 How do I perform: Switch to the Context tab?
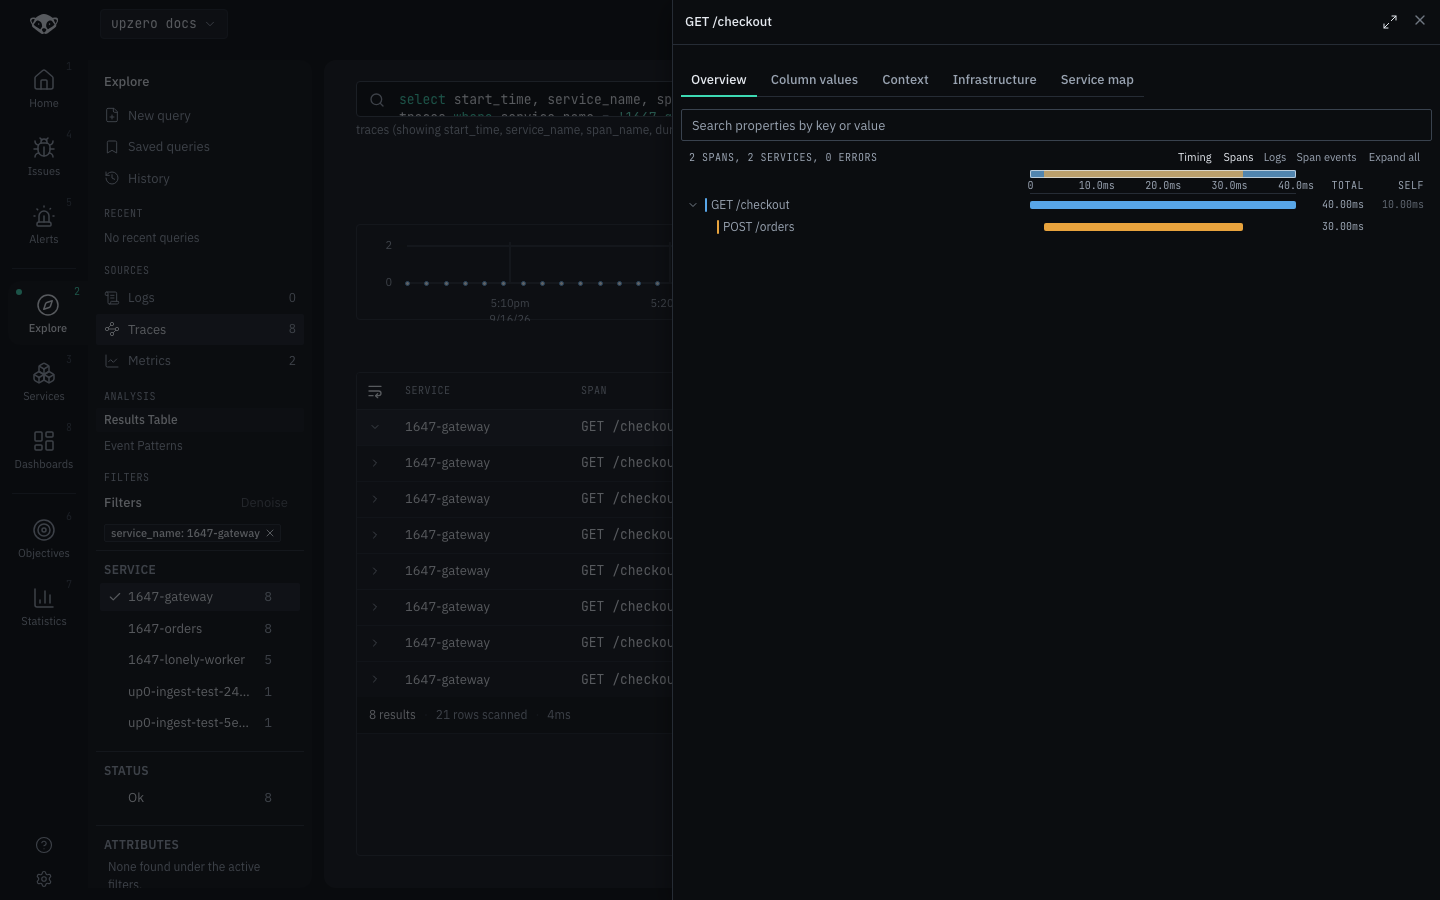coord(905,80)
